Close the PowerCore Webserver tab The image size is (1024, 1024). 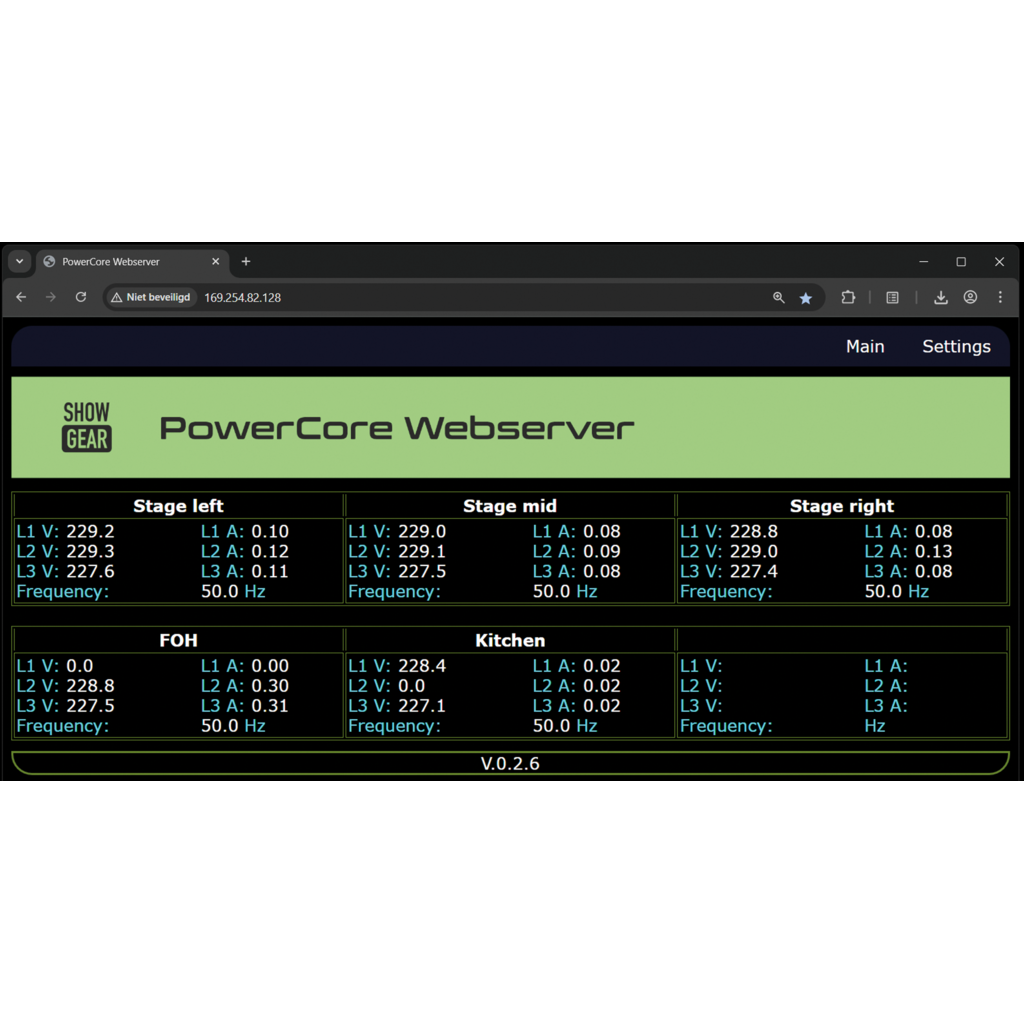click(x=216, y=262)
